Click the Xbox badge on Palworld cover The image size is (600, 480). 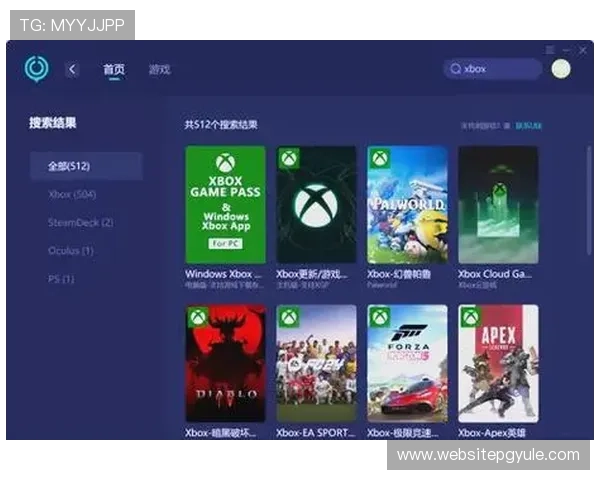click(379, 158)
